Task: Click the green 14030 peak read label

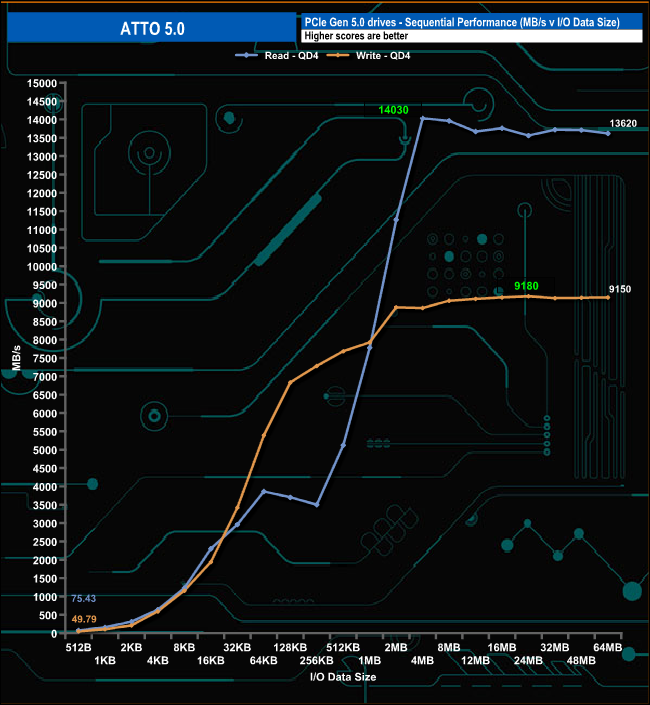Action: (x=395, y=108)
